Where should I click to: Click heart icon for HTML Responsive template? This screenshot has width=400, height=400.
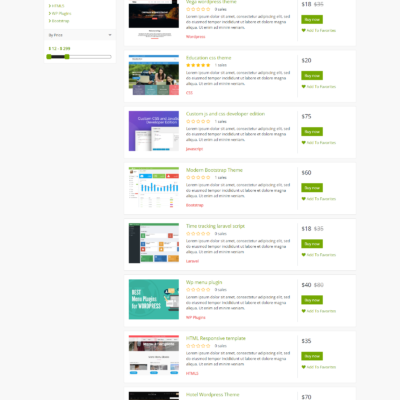(304, 367)
